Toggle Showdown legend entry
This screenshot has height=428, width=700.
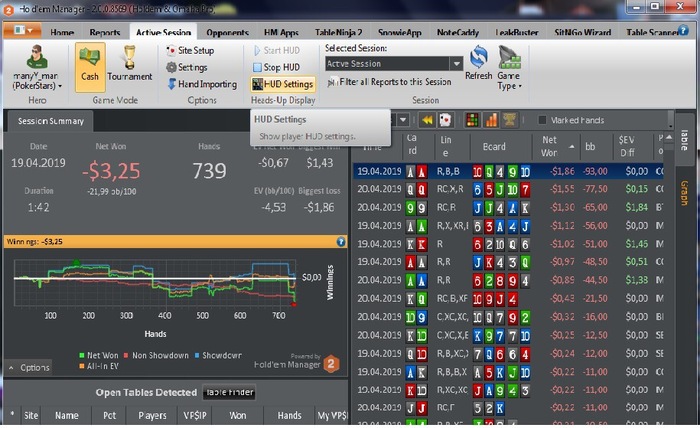pos(218,355)
